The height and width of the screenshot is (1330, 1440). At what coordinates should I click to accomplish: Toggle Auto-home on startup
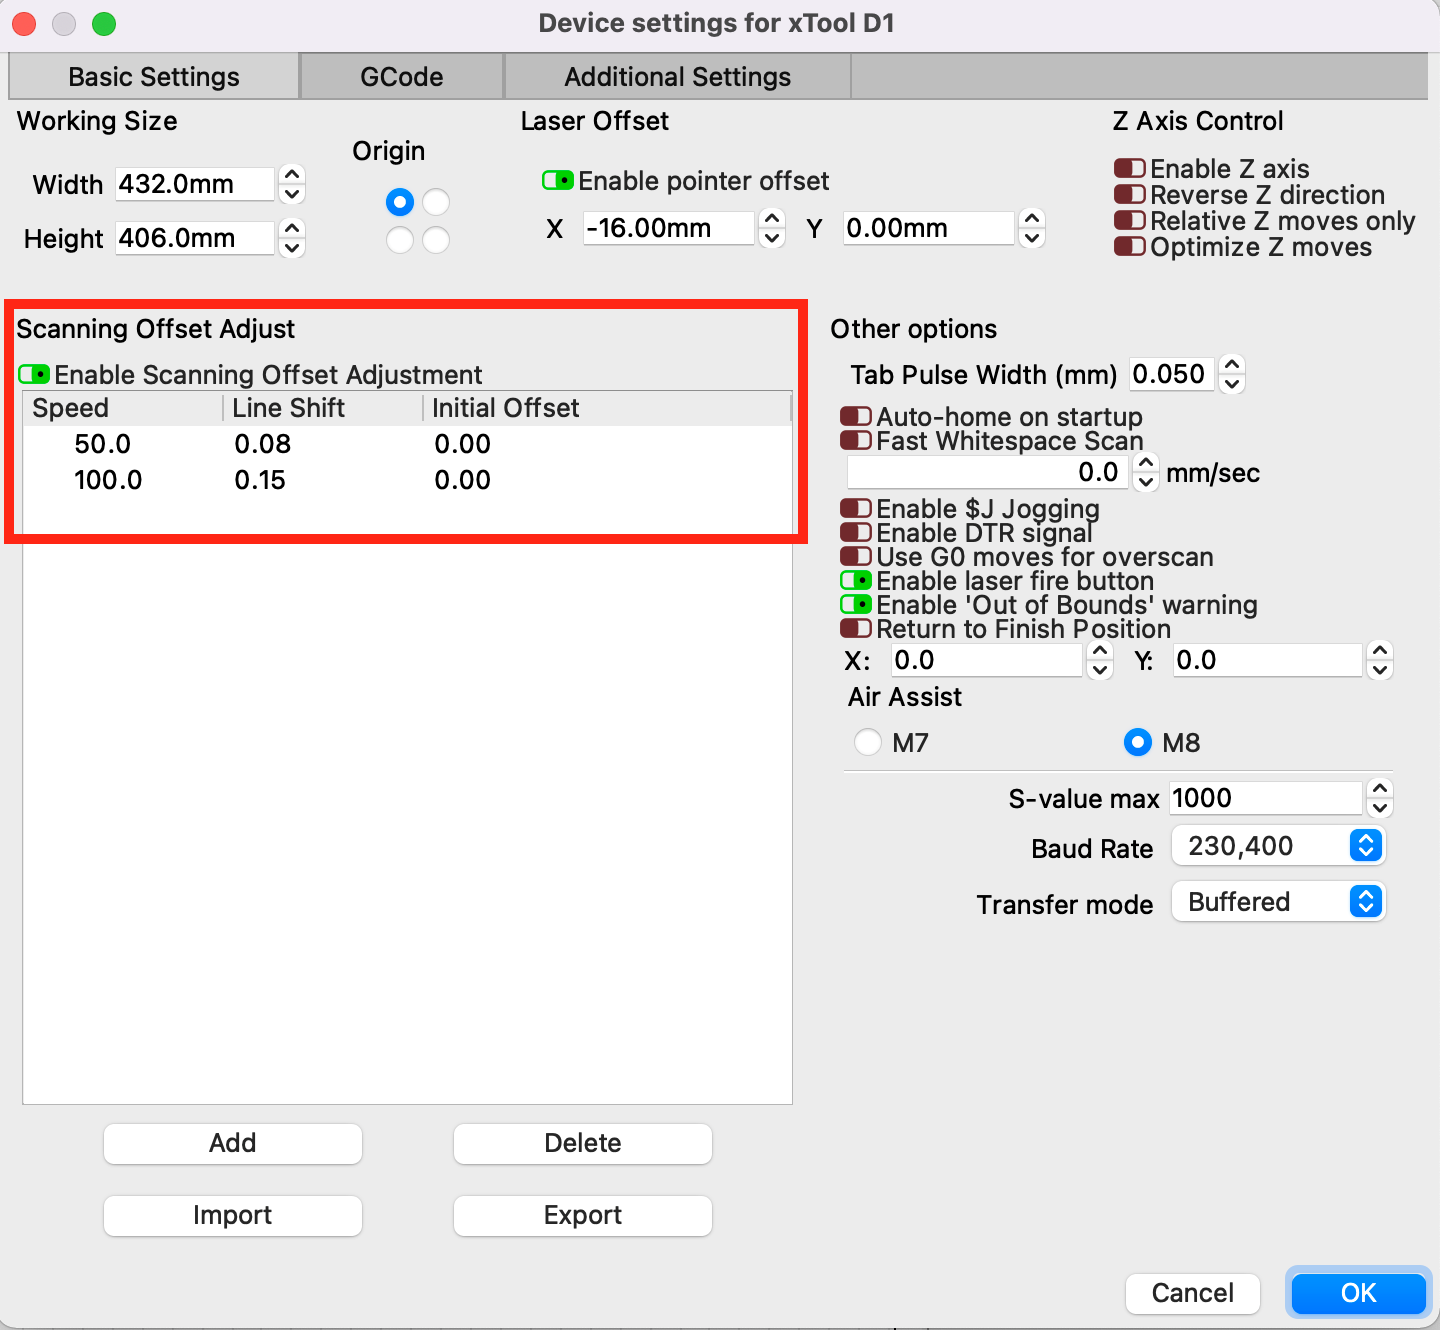(856, 415)
